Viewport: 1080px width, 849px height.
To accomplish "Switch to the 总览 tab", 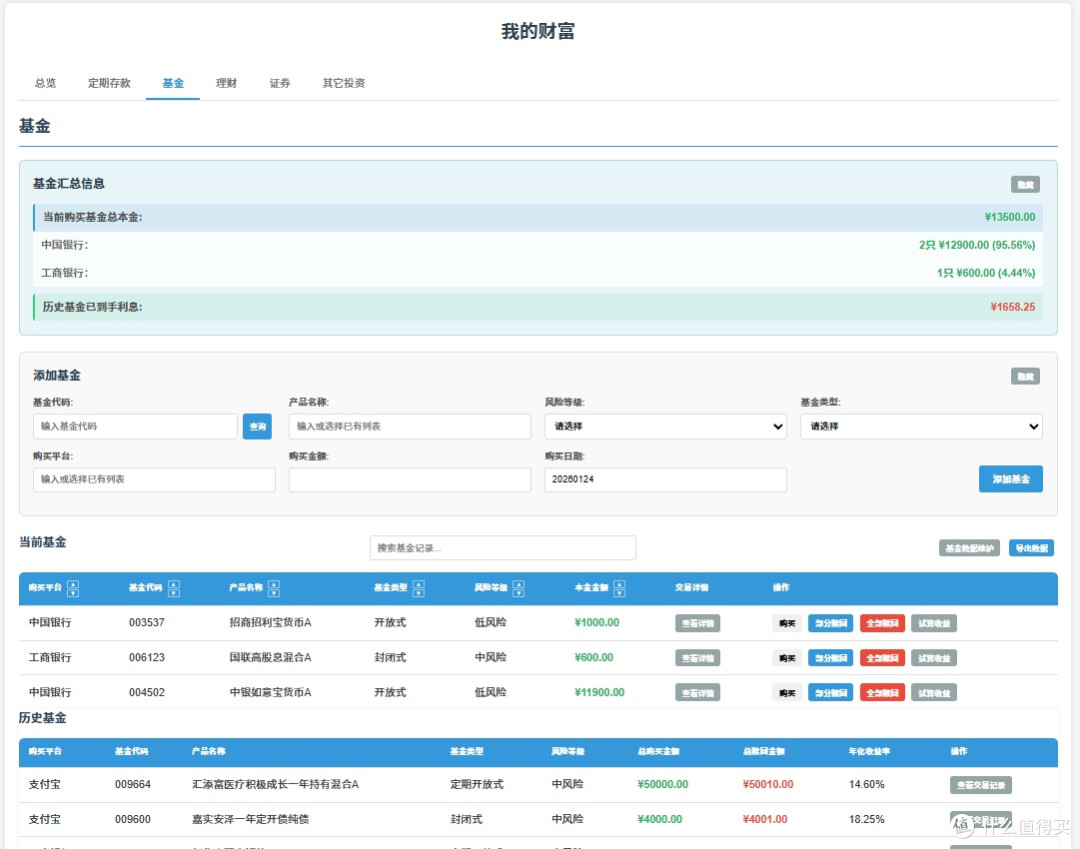I will click(x=45, y=83).
